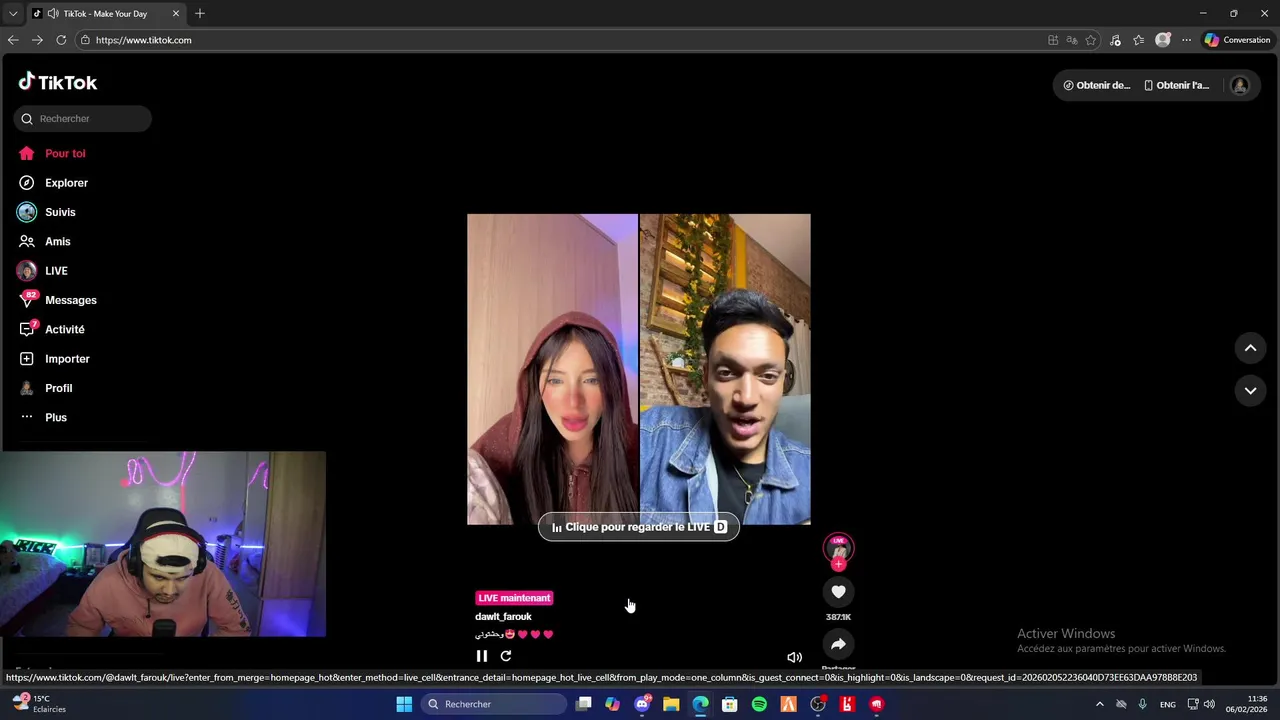Mute the tab via speaker icon

pyautogui.click(x=52, y=14)
